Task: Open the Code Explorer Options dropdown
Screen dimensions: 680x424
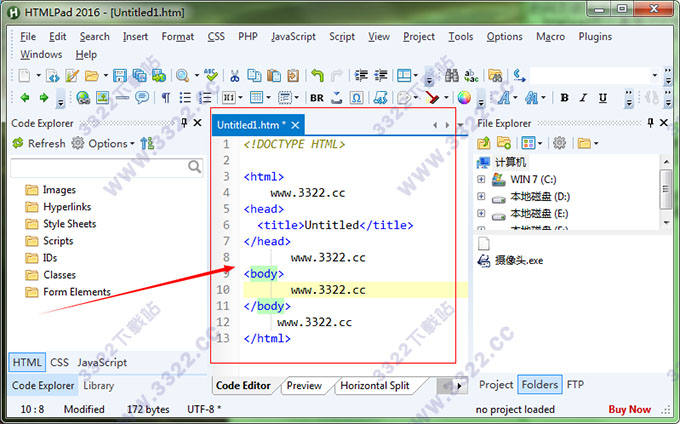Action: coord(132,144)
